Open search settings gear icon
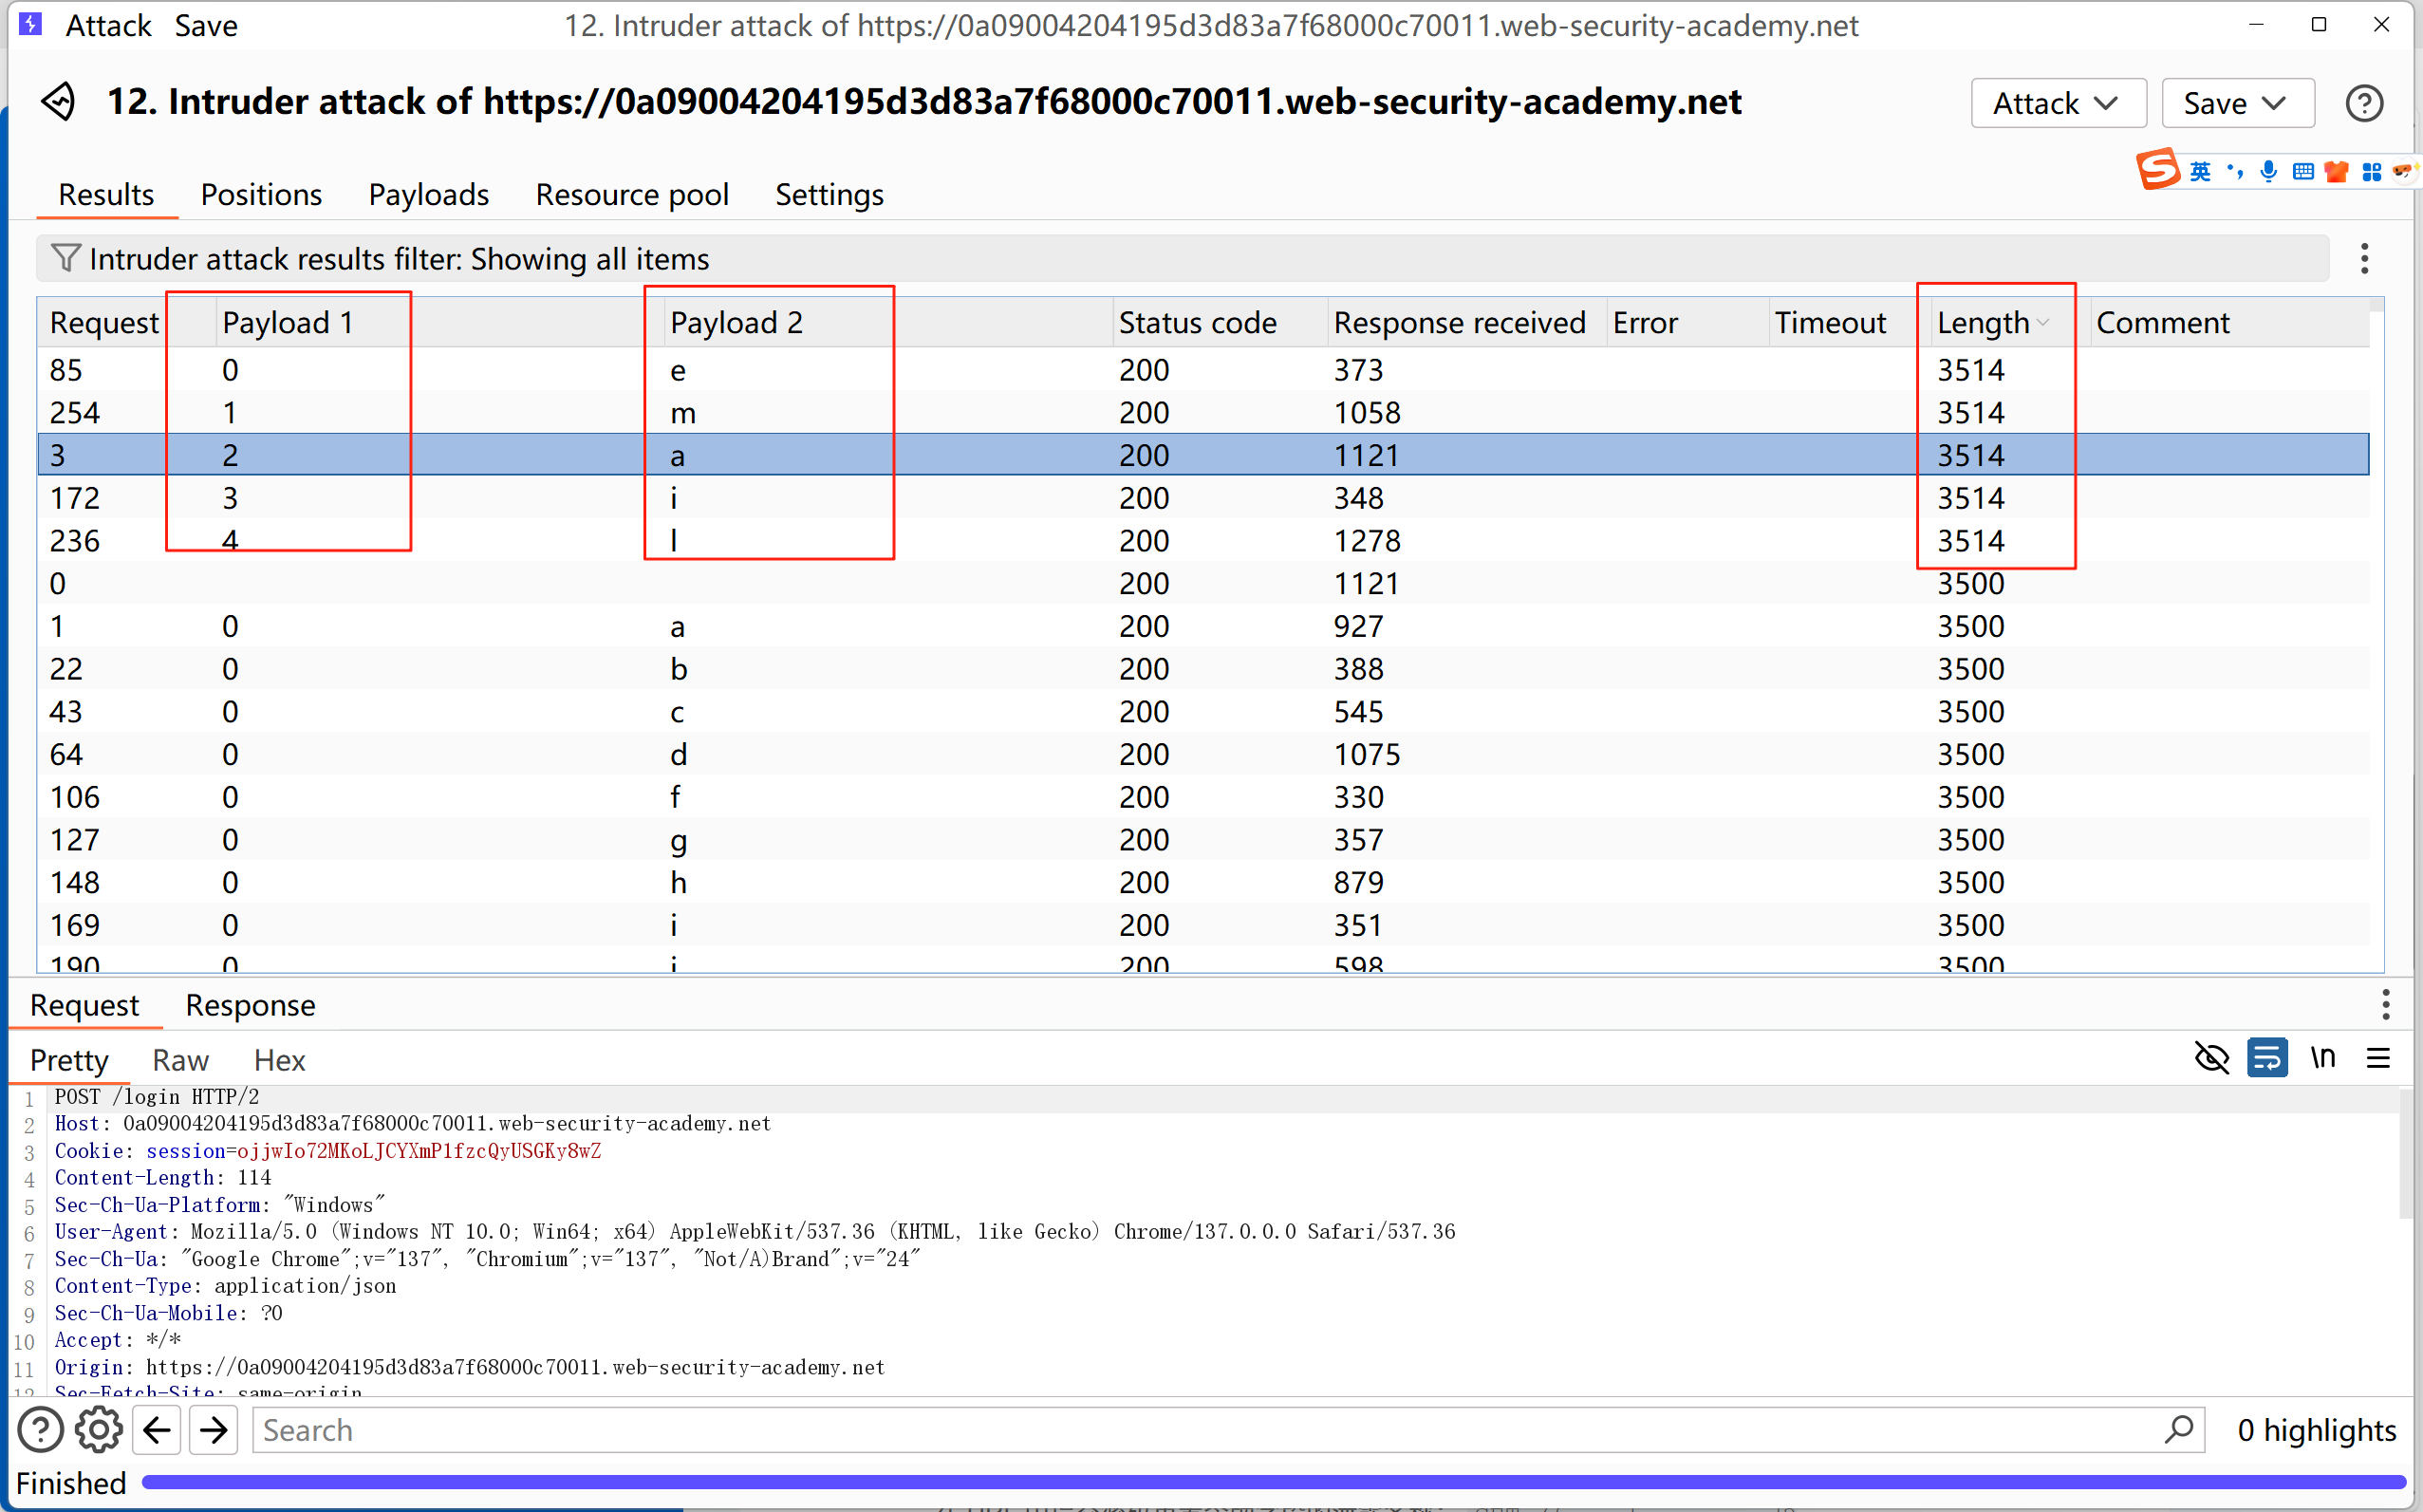This screenshot has width=2423, height=1512. point(98,1430)
